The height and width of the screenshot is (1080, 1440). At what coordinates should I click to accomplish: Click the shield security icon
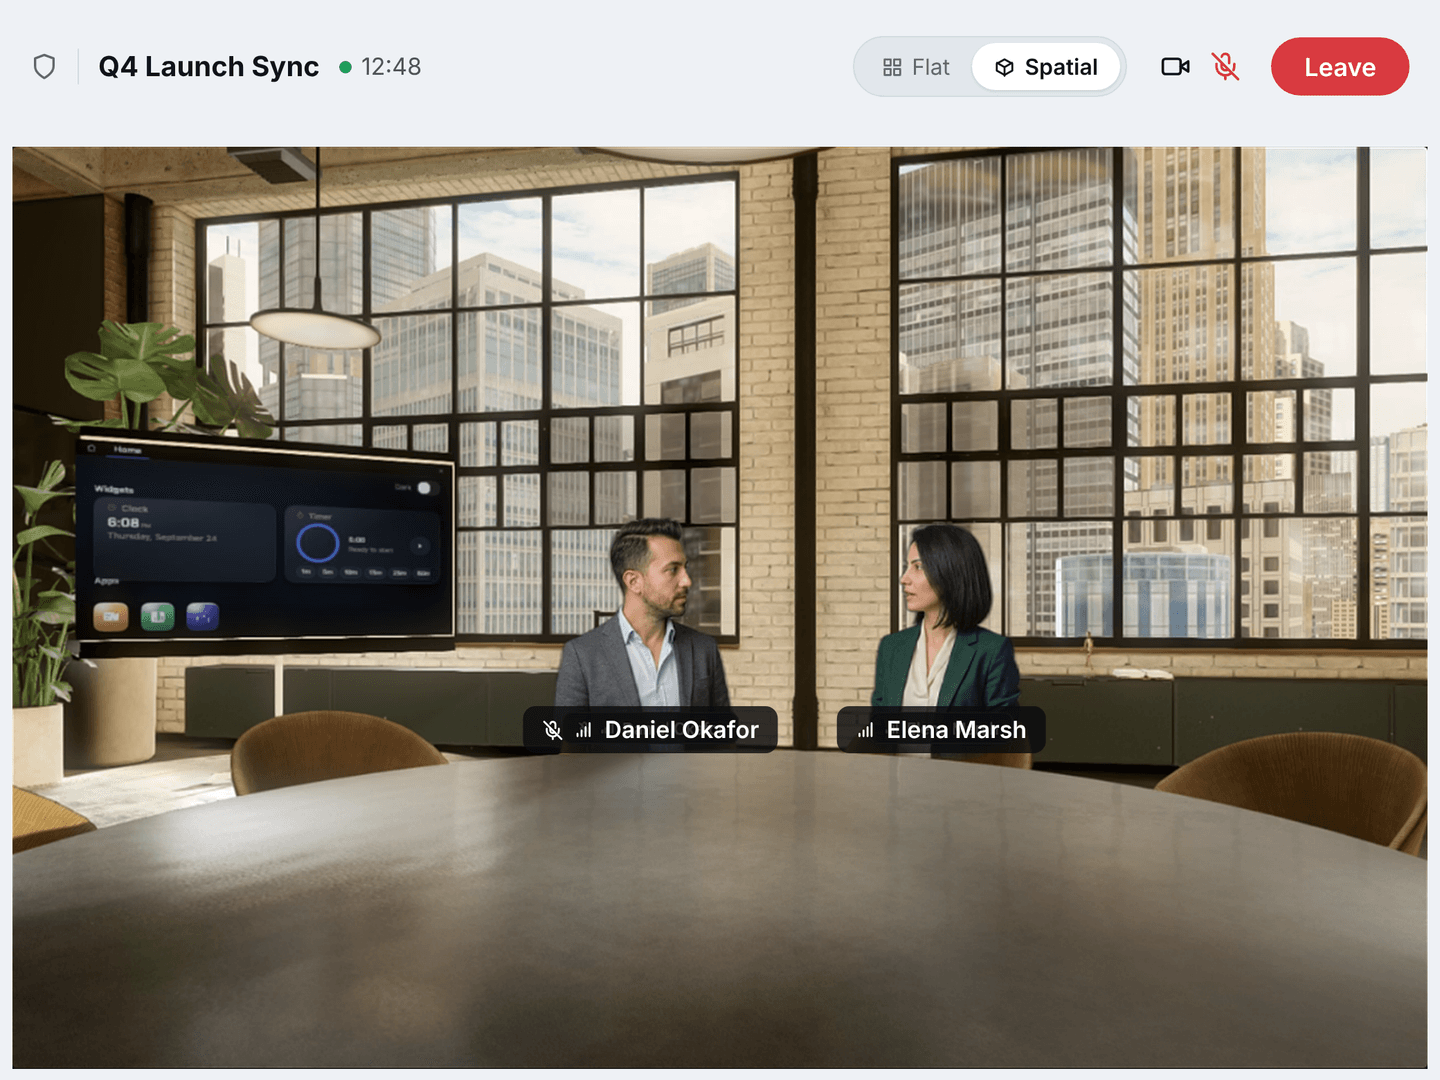coord(44,67)
